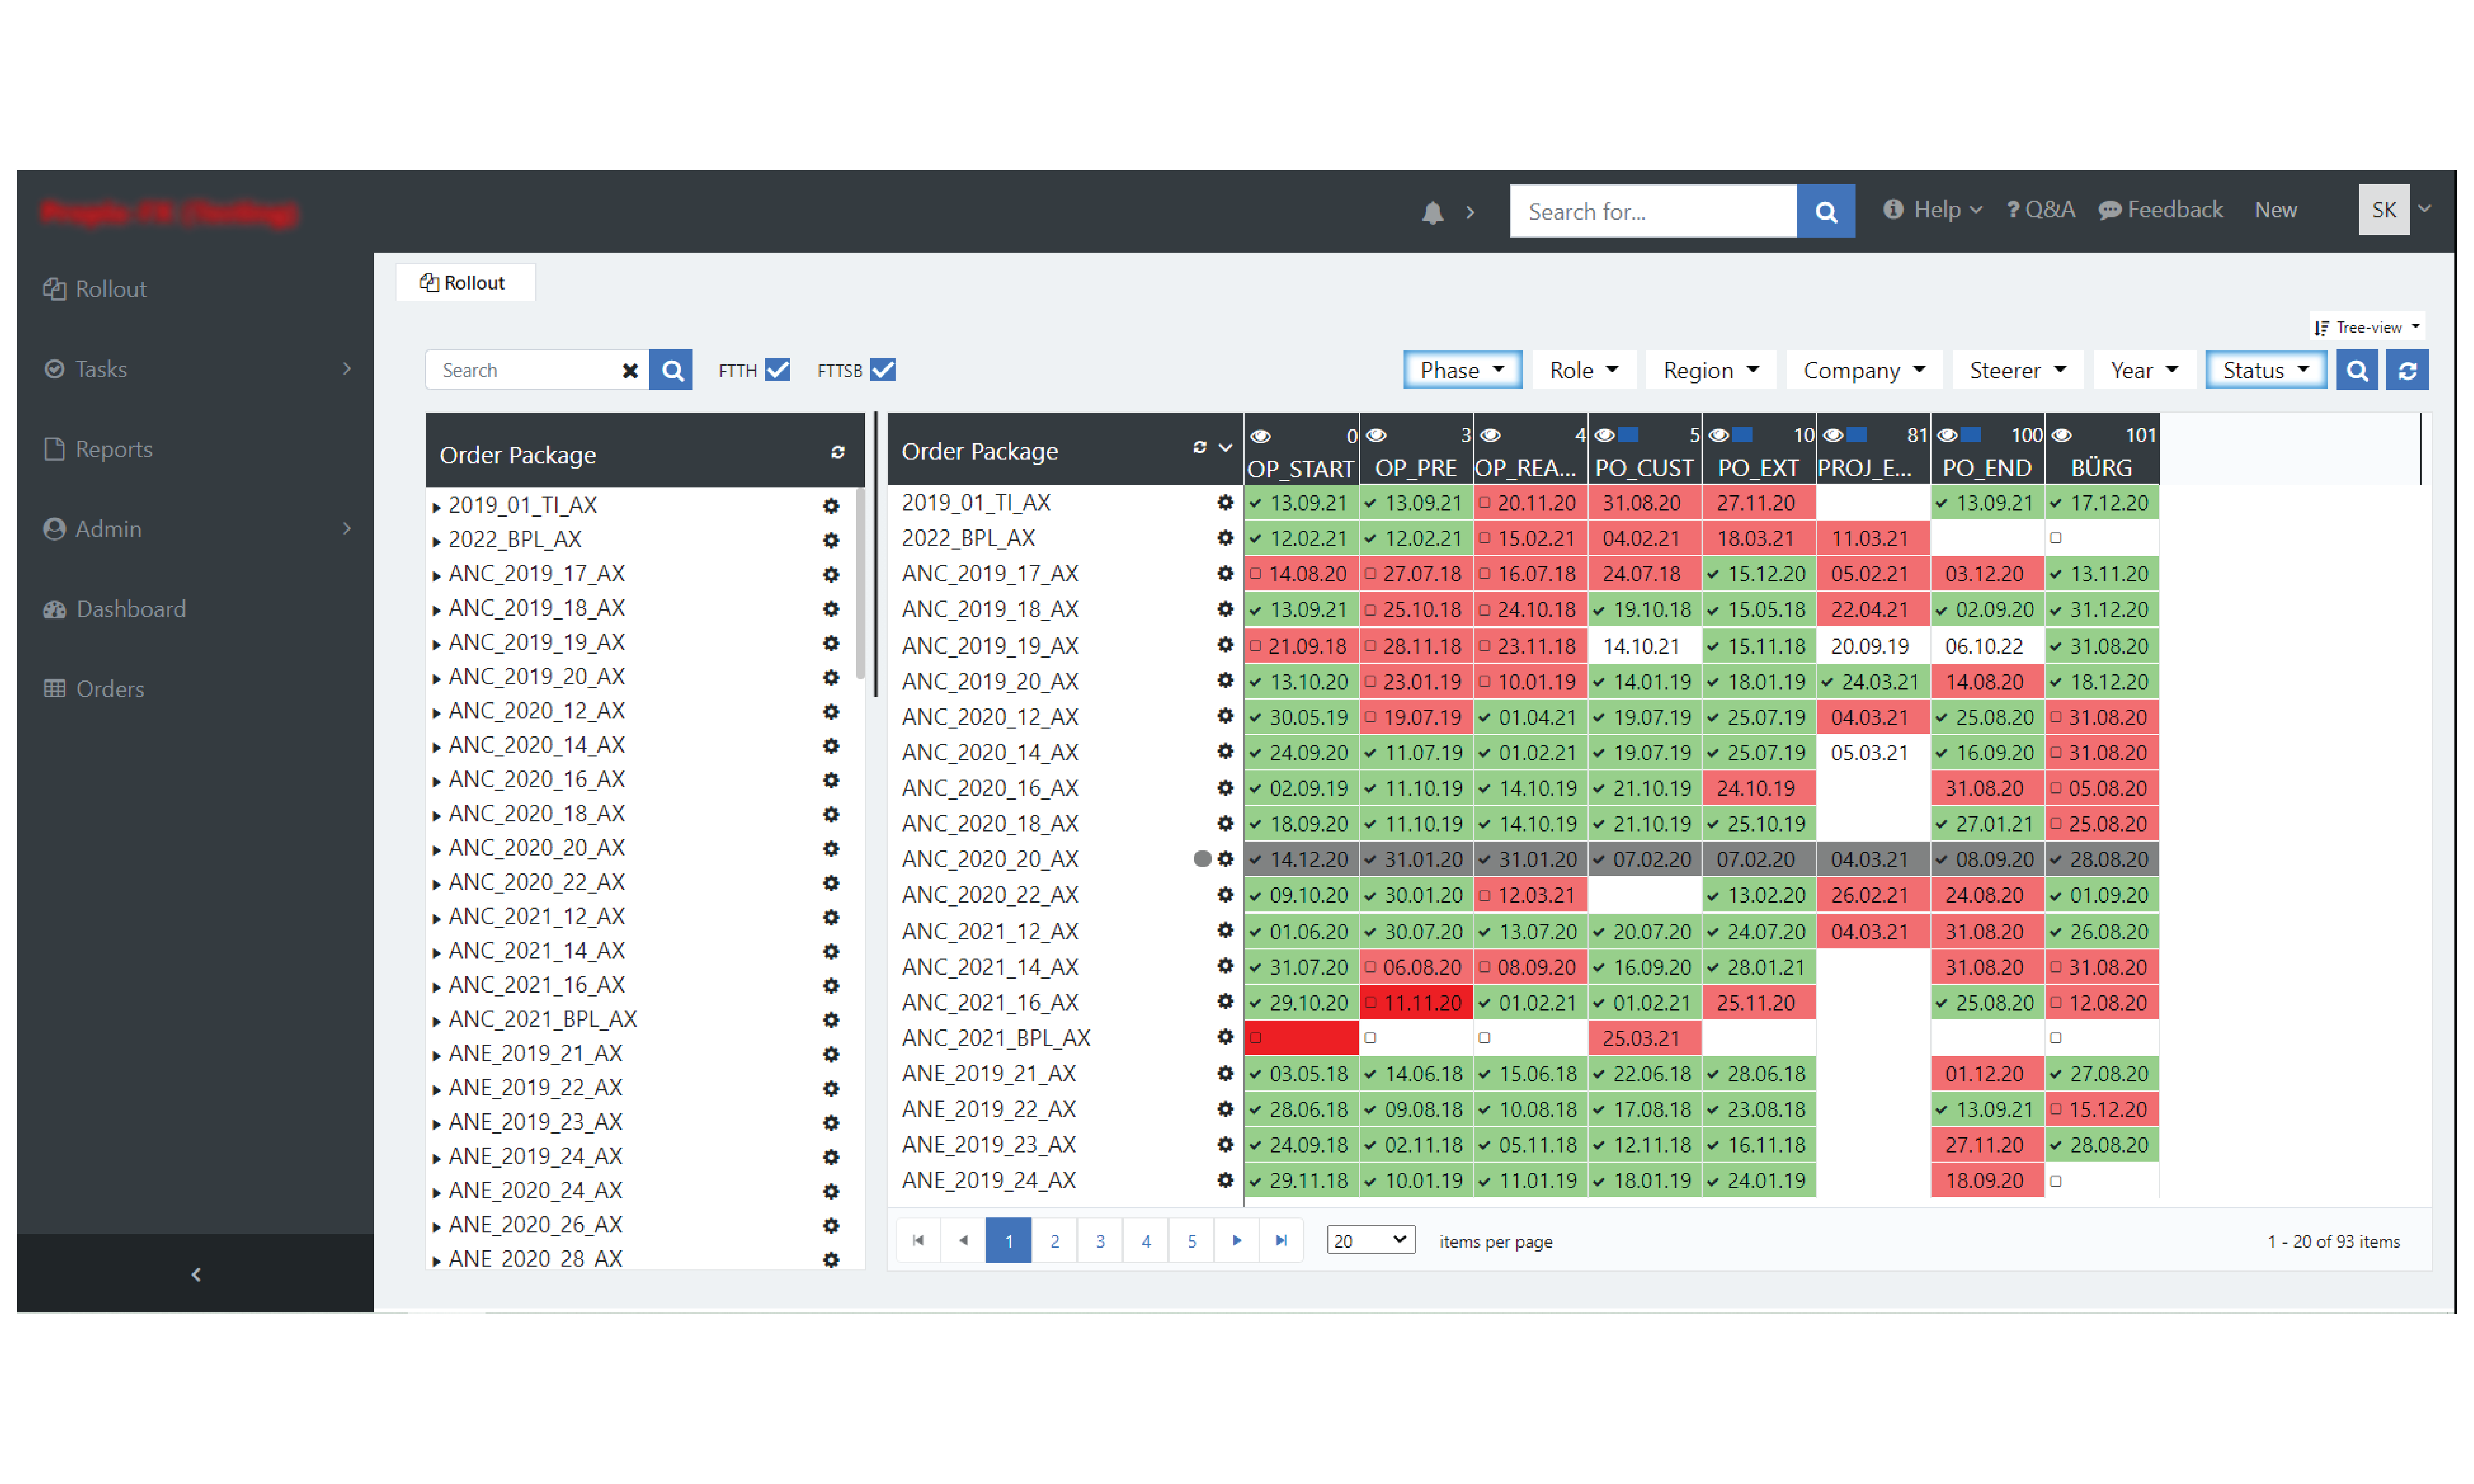Screen dimensions: 2474x1484
Task: Click the blue global search magnifier button
Action: pos(1825,212)
